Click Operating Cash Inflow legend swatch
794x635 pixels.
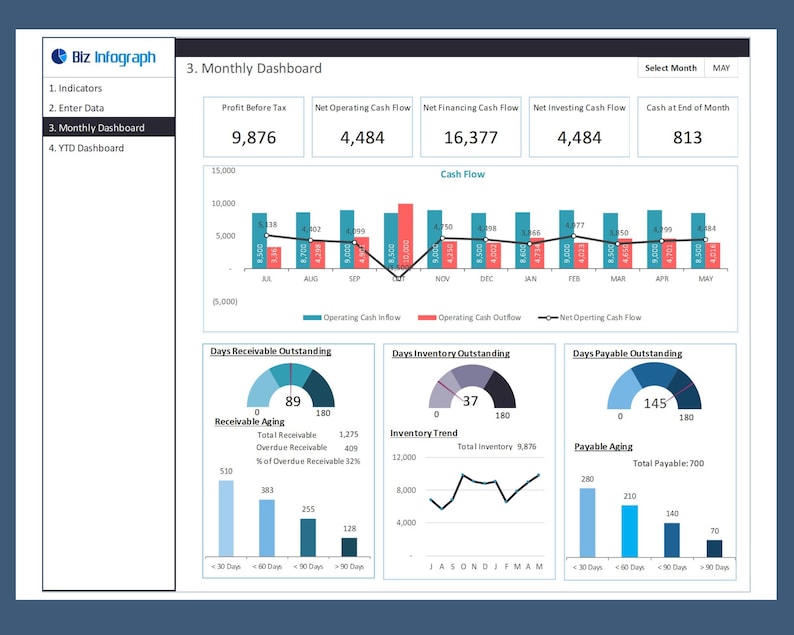pyautogui.click(x=312, y=318)
